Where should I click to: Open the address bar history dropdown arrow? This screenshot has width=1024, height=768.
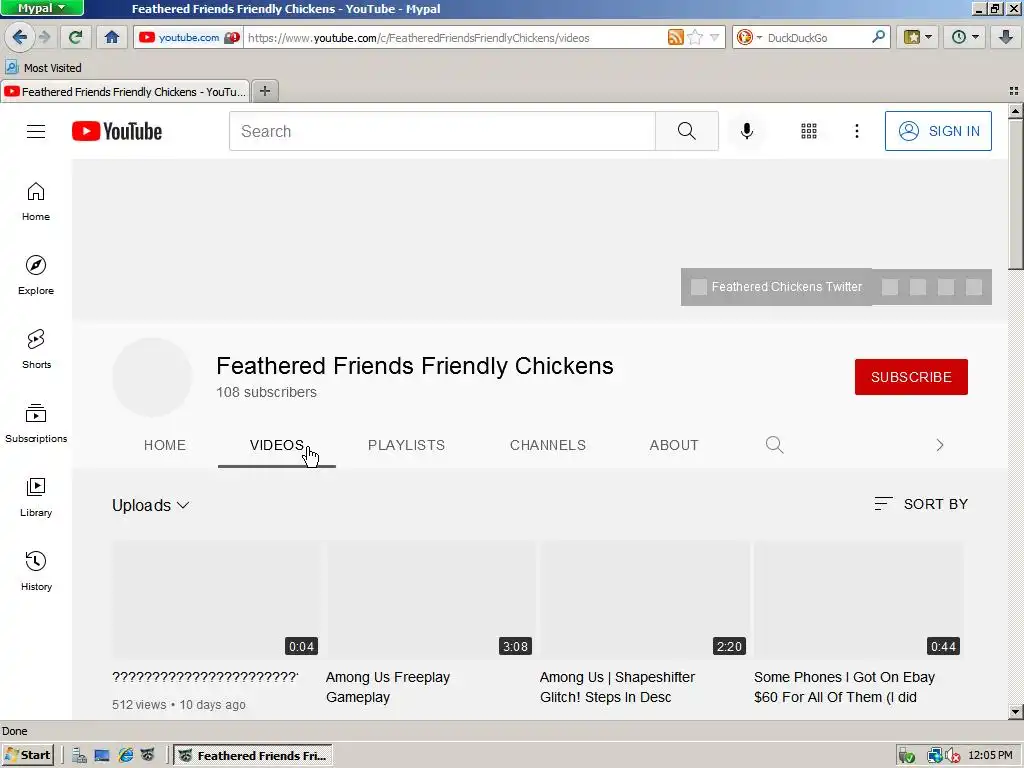(x=714, y=37)
